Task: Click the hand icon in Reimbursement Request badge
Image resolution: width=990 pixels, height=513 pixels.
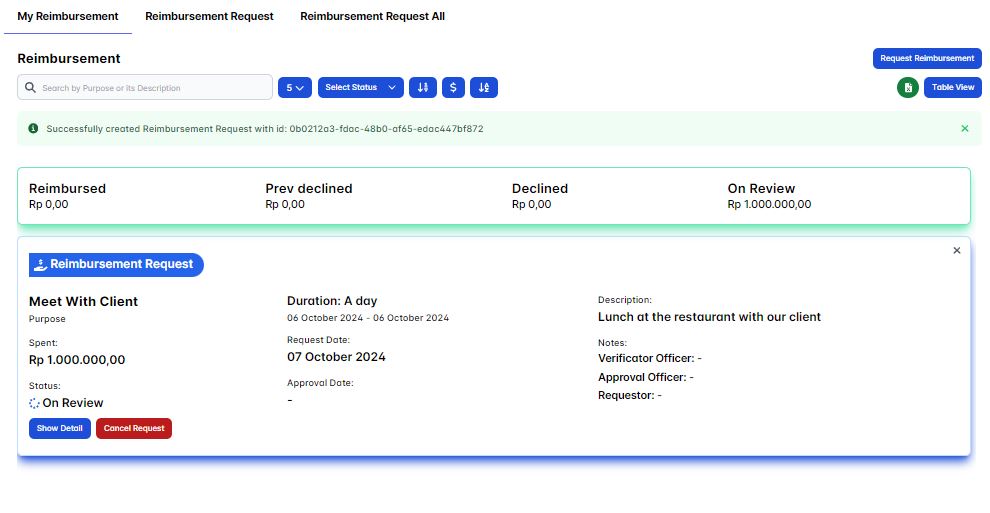Action: click(x=40, y=265)
